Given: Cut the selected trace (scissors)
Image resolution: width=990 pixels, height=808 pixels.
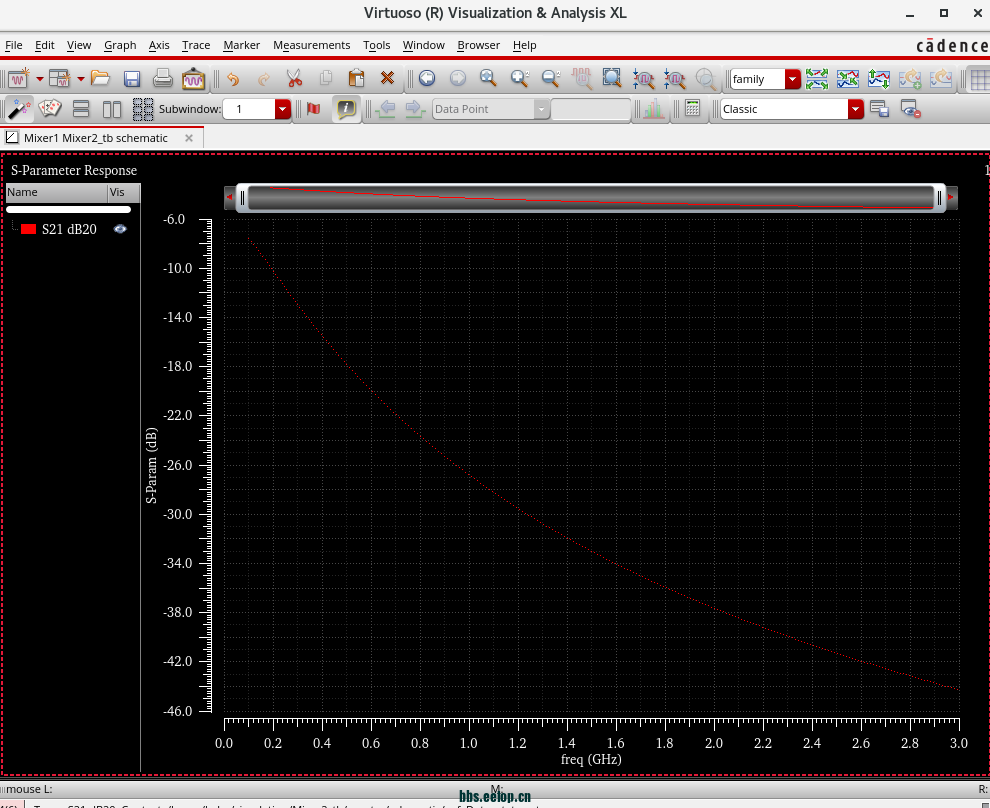Looking at the screenshot, I should pyautogui.click(x=294, y=78).
